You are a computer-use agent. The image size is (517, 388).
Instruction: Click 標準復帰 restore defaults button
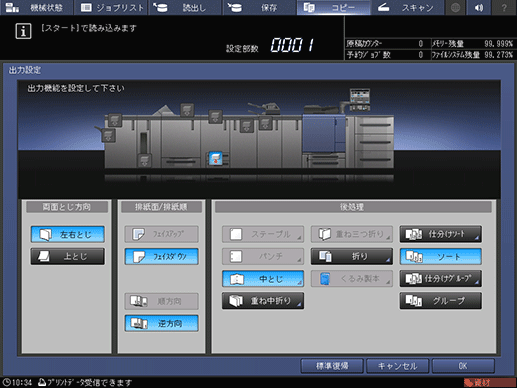(x=332, y=366)
